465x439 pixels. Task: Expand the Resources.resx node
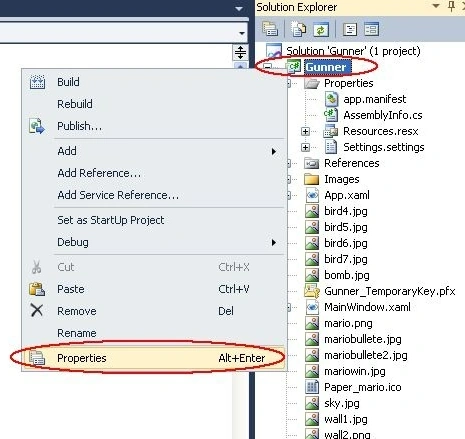tap(305, 131)
